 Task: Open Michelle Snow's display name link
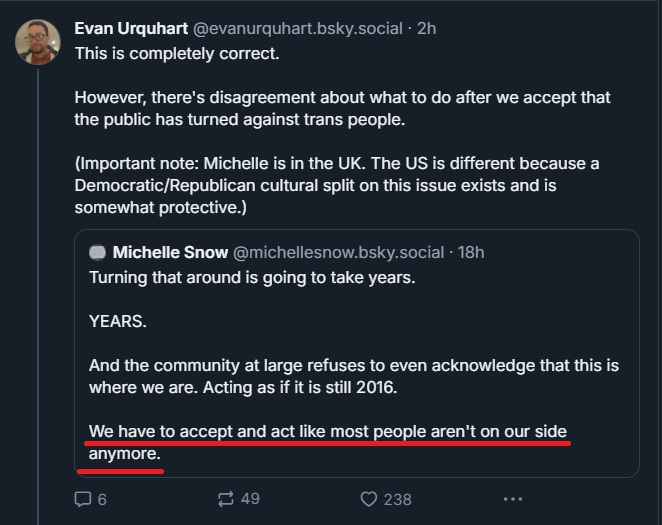[170, 253]
